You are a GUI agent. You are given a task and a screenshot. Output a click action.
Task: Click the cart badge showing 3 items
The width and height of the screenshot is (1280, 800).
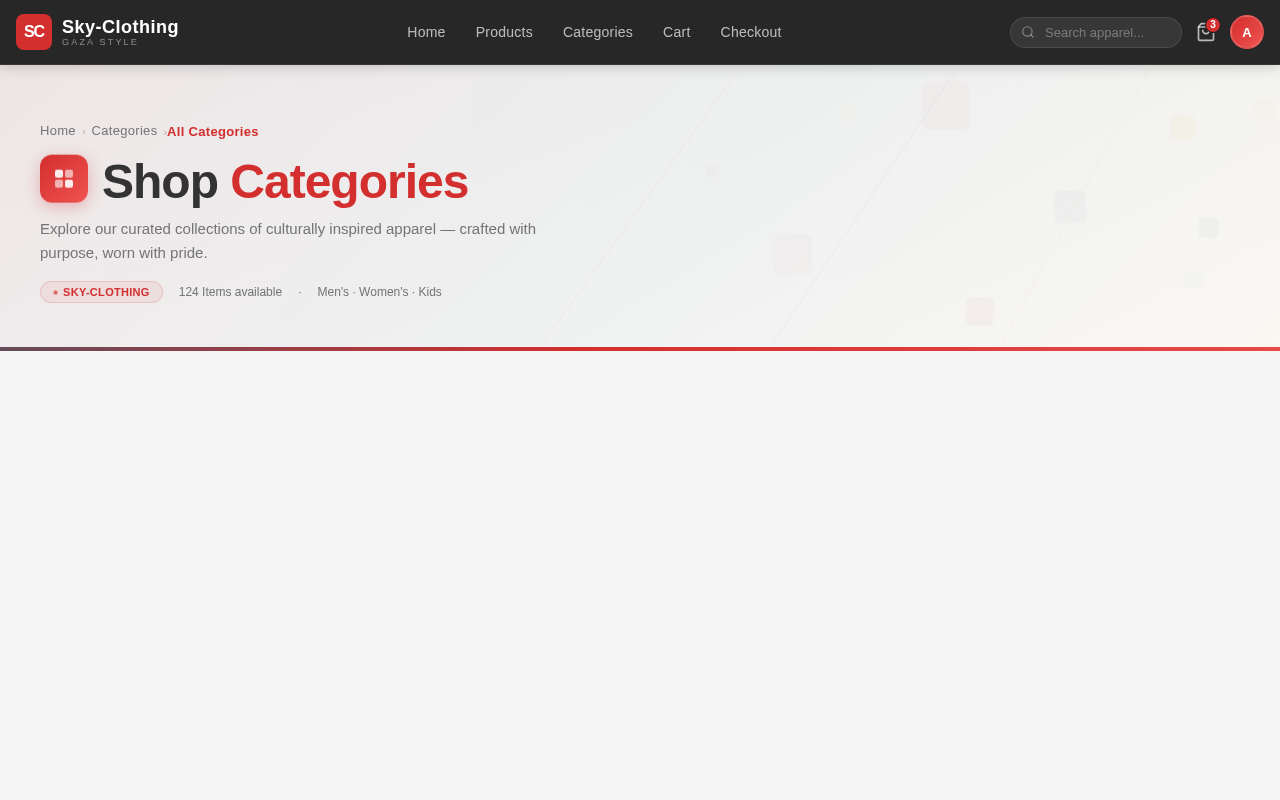point(1211,23)
